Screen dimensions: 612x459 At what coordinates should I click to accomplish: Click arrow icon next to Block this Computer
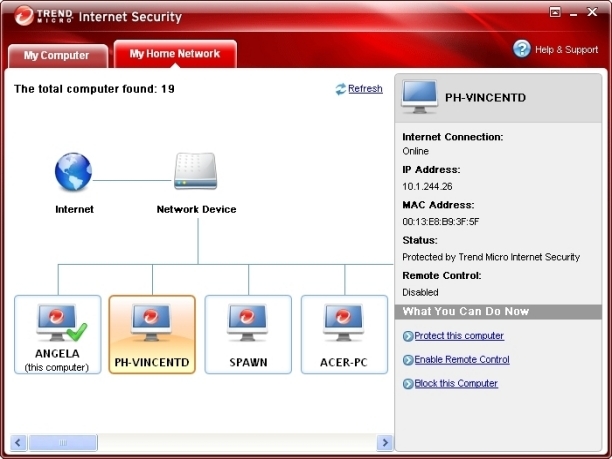(x=408, y=384)
